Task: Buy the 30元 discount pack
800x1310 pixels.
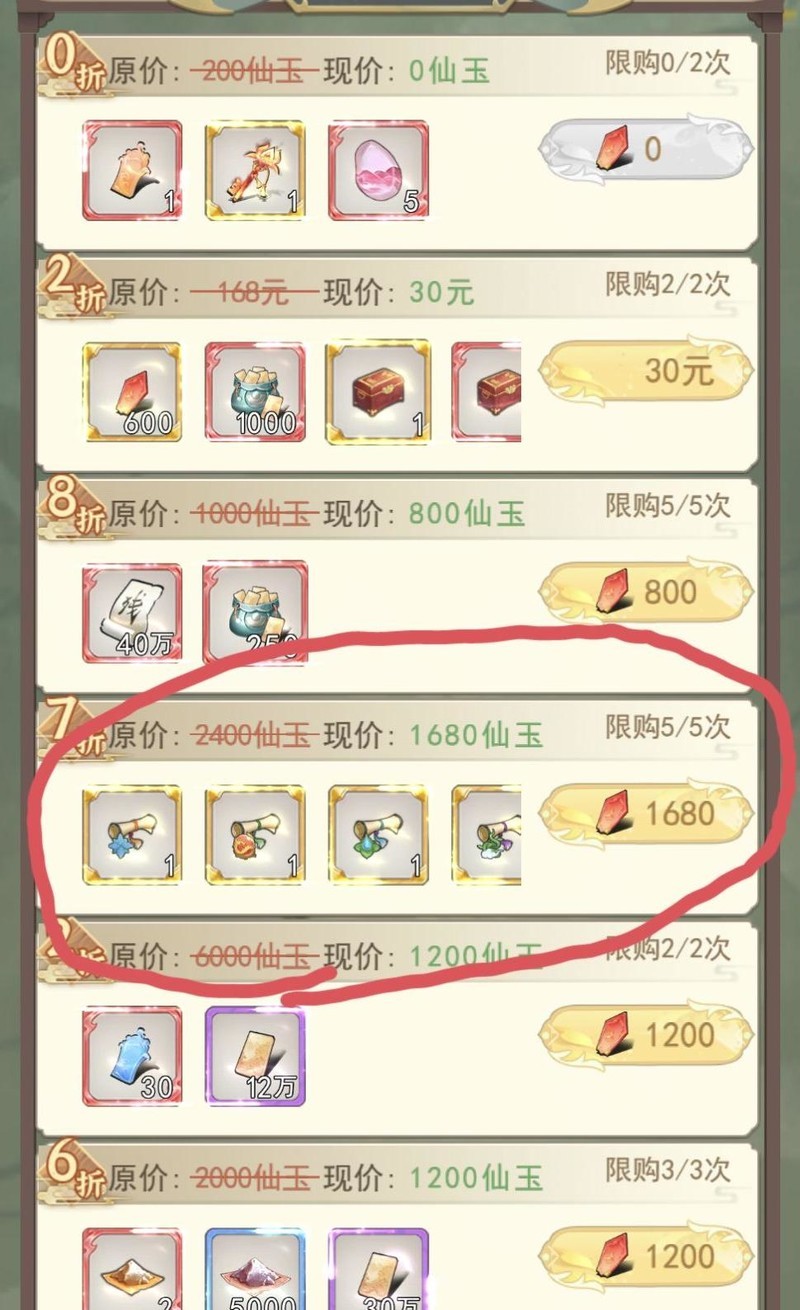Action: point(645,371)
